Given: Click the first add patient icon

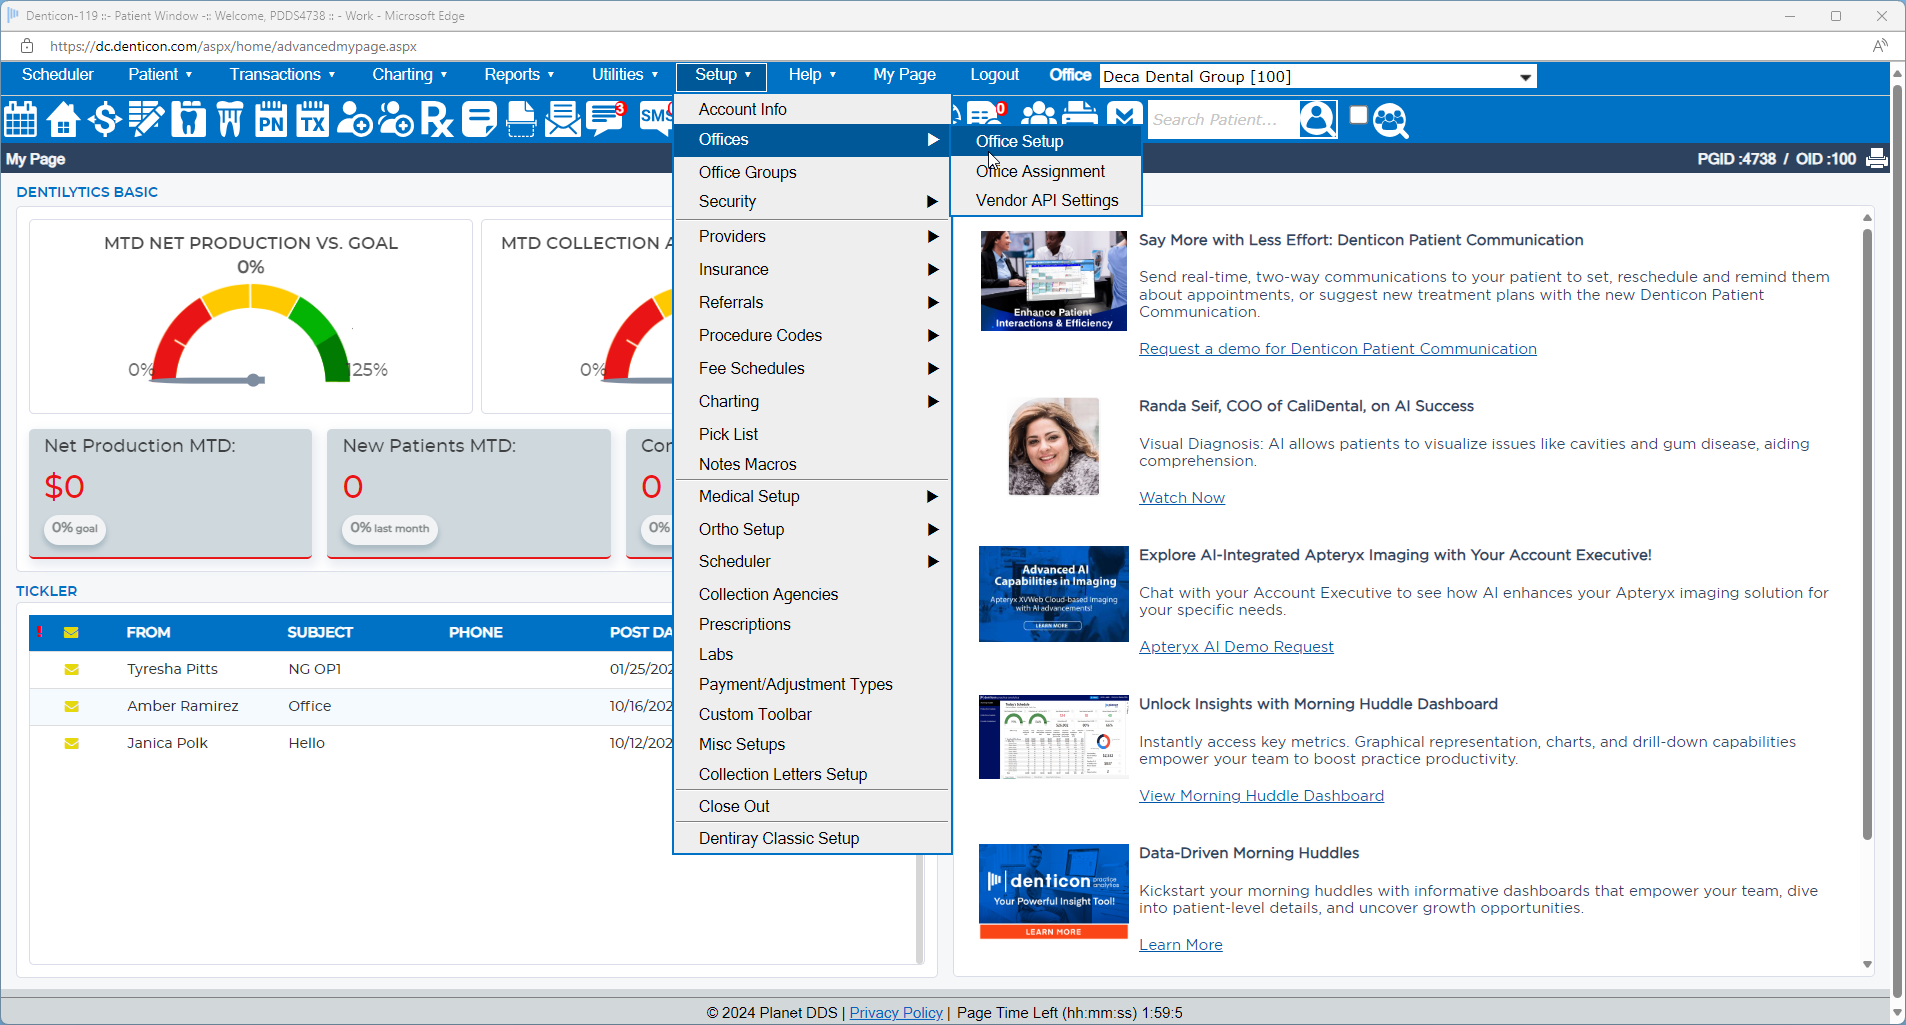Looking at the screenshot, I should 354,119.
